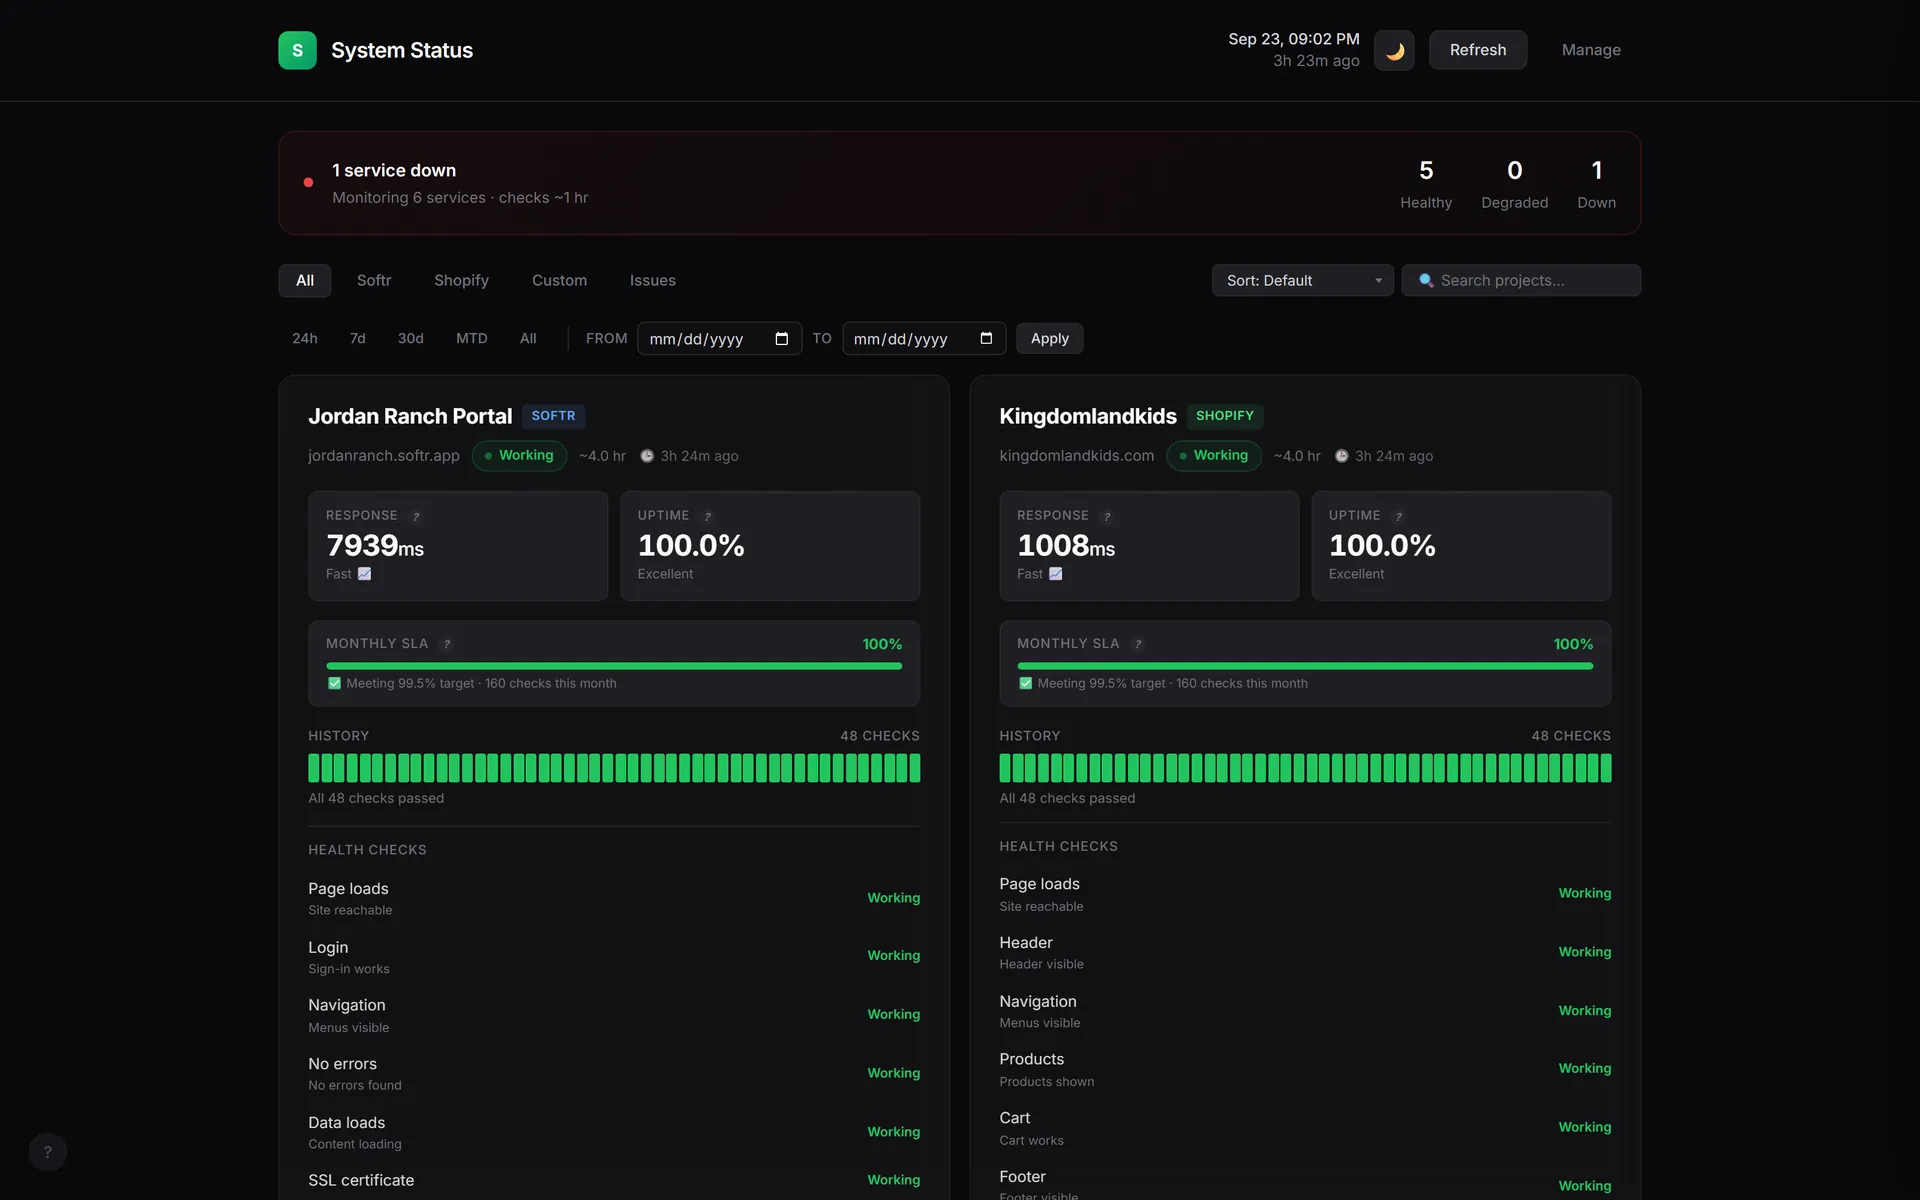The width and height of the screenshot is (1920, 1200).
Task: Open jordanranch.softr.app link
Action: (384, 456)
